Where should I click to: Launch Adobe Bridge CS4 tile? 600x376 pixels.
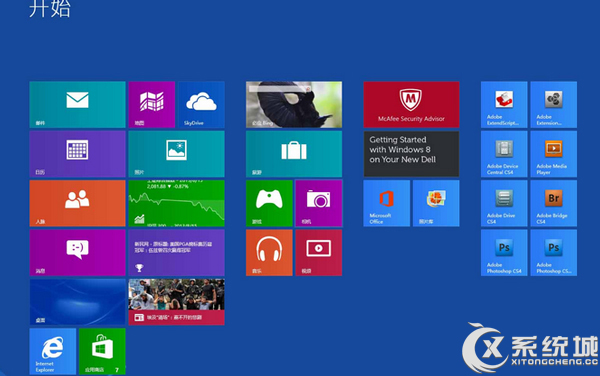[x=554, y=203]
